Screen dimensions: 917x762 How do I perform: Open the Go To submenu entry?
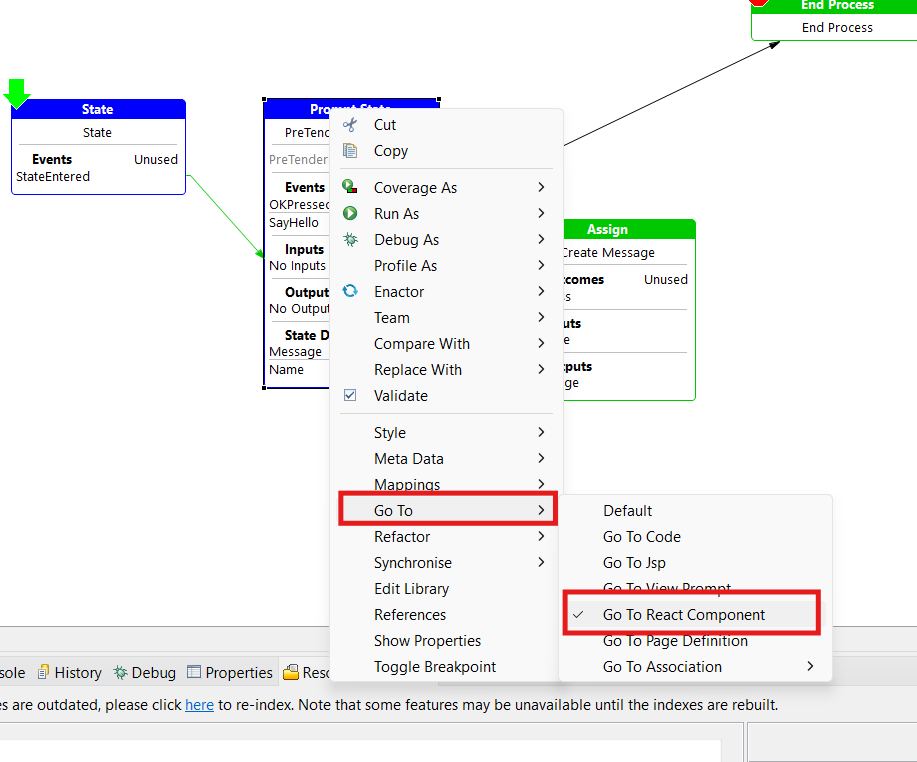[x=448, y=511]
